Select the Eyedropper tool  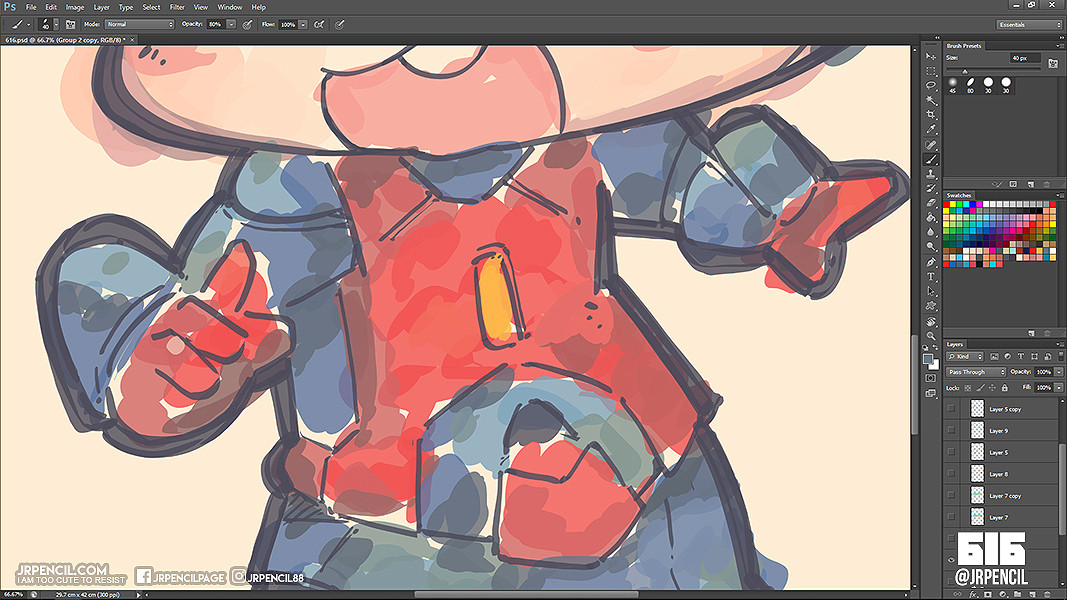point(931,129)
